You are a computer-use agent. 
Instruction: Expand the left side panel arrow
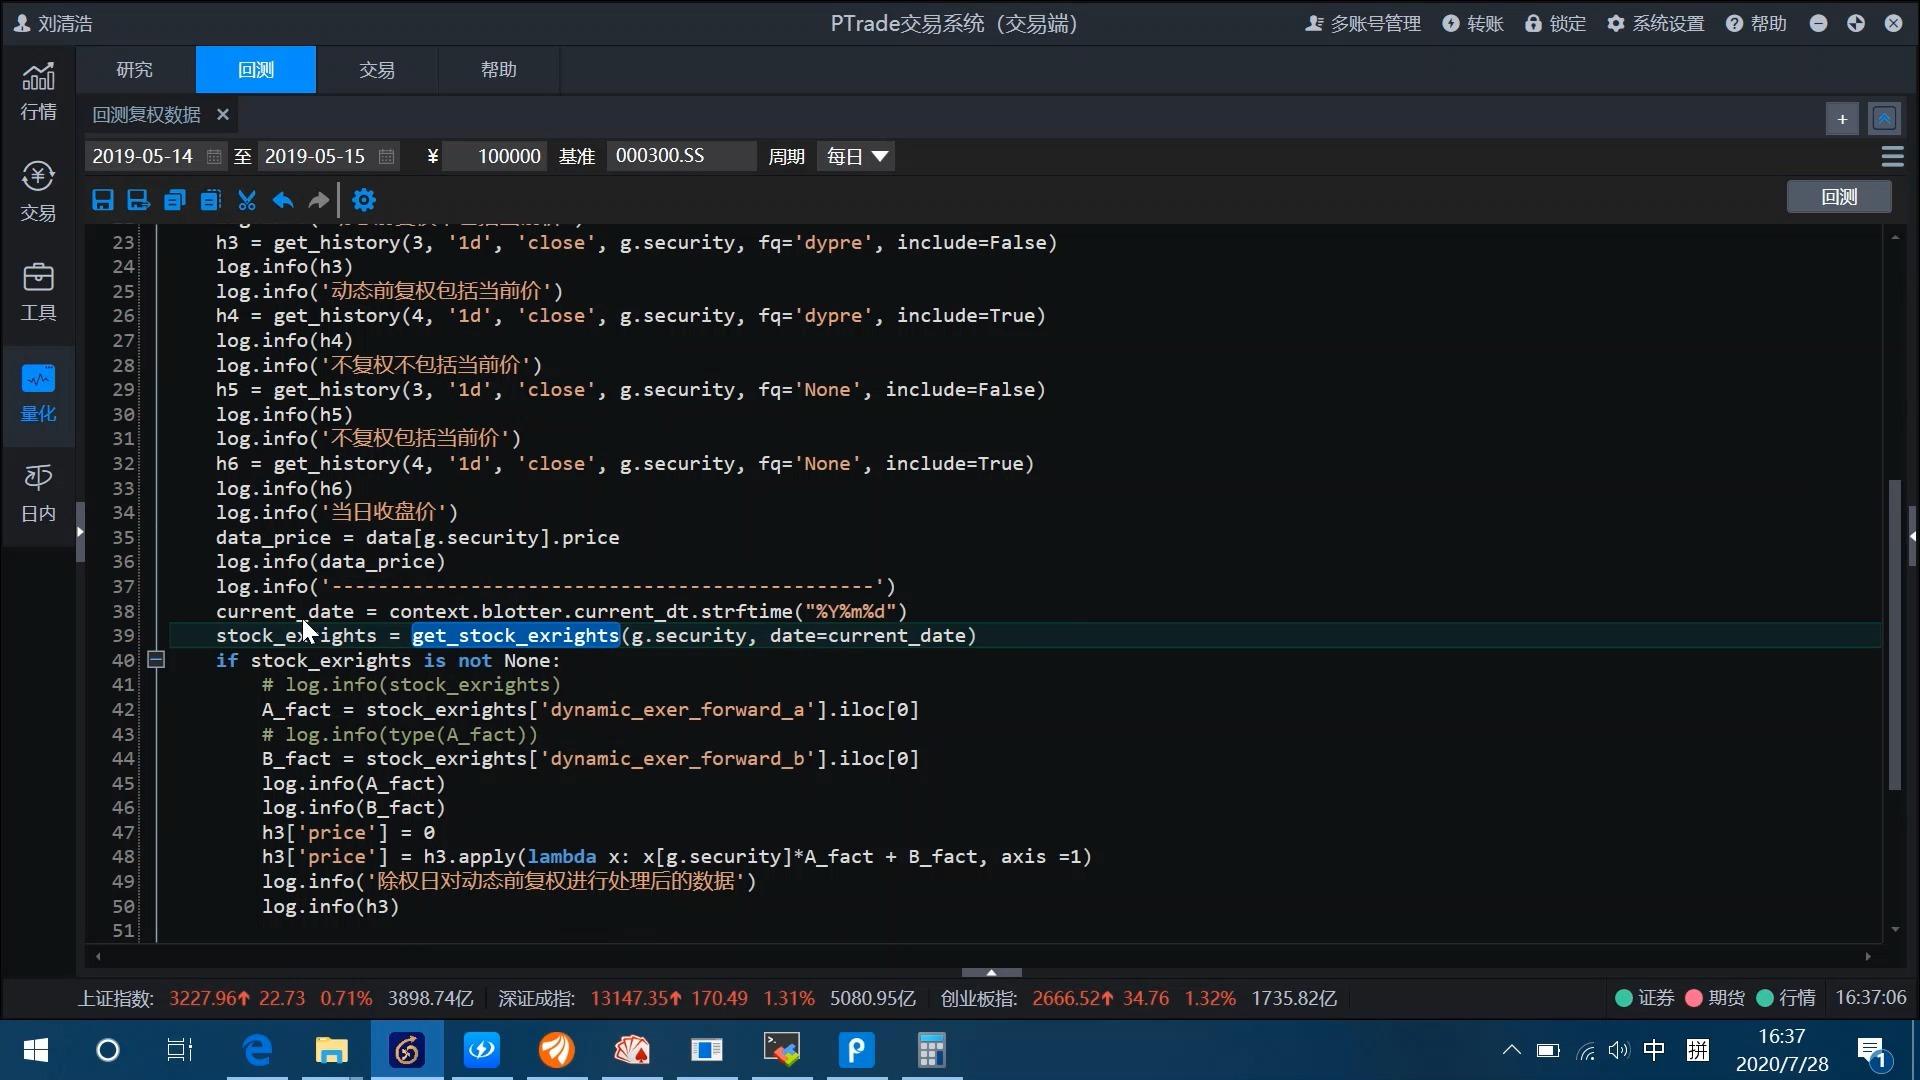click(x=80, y=532)
